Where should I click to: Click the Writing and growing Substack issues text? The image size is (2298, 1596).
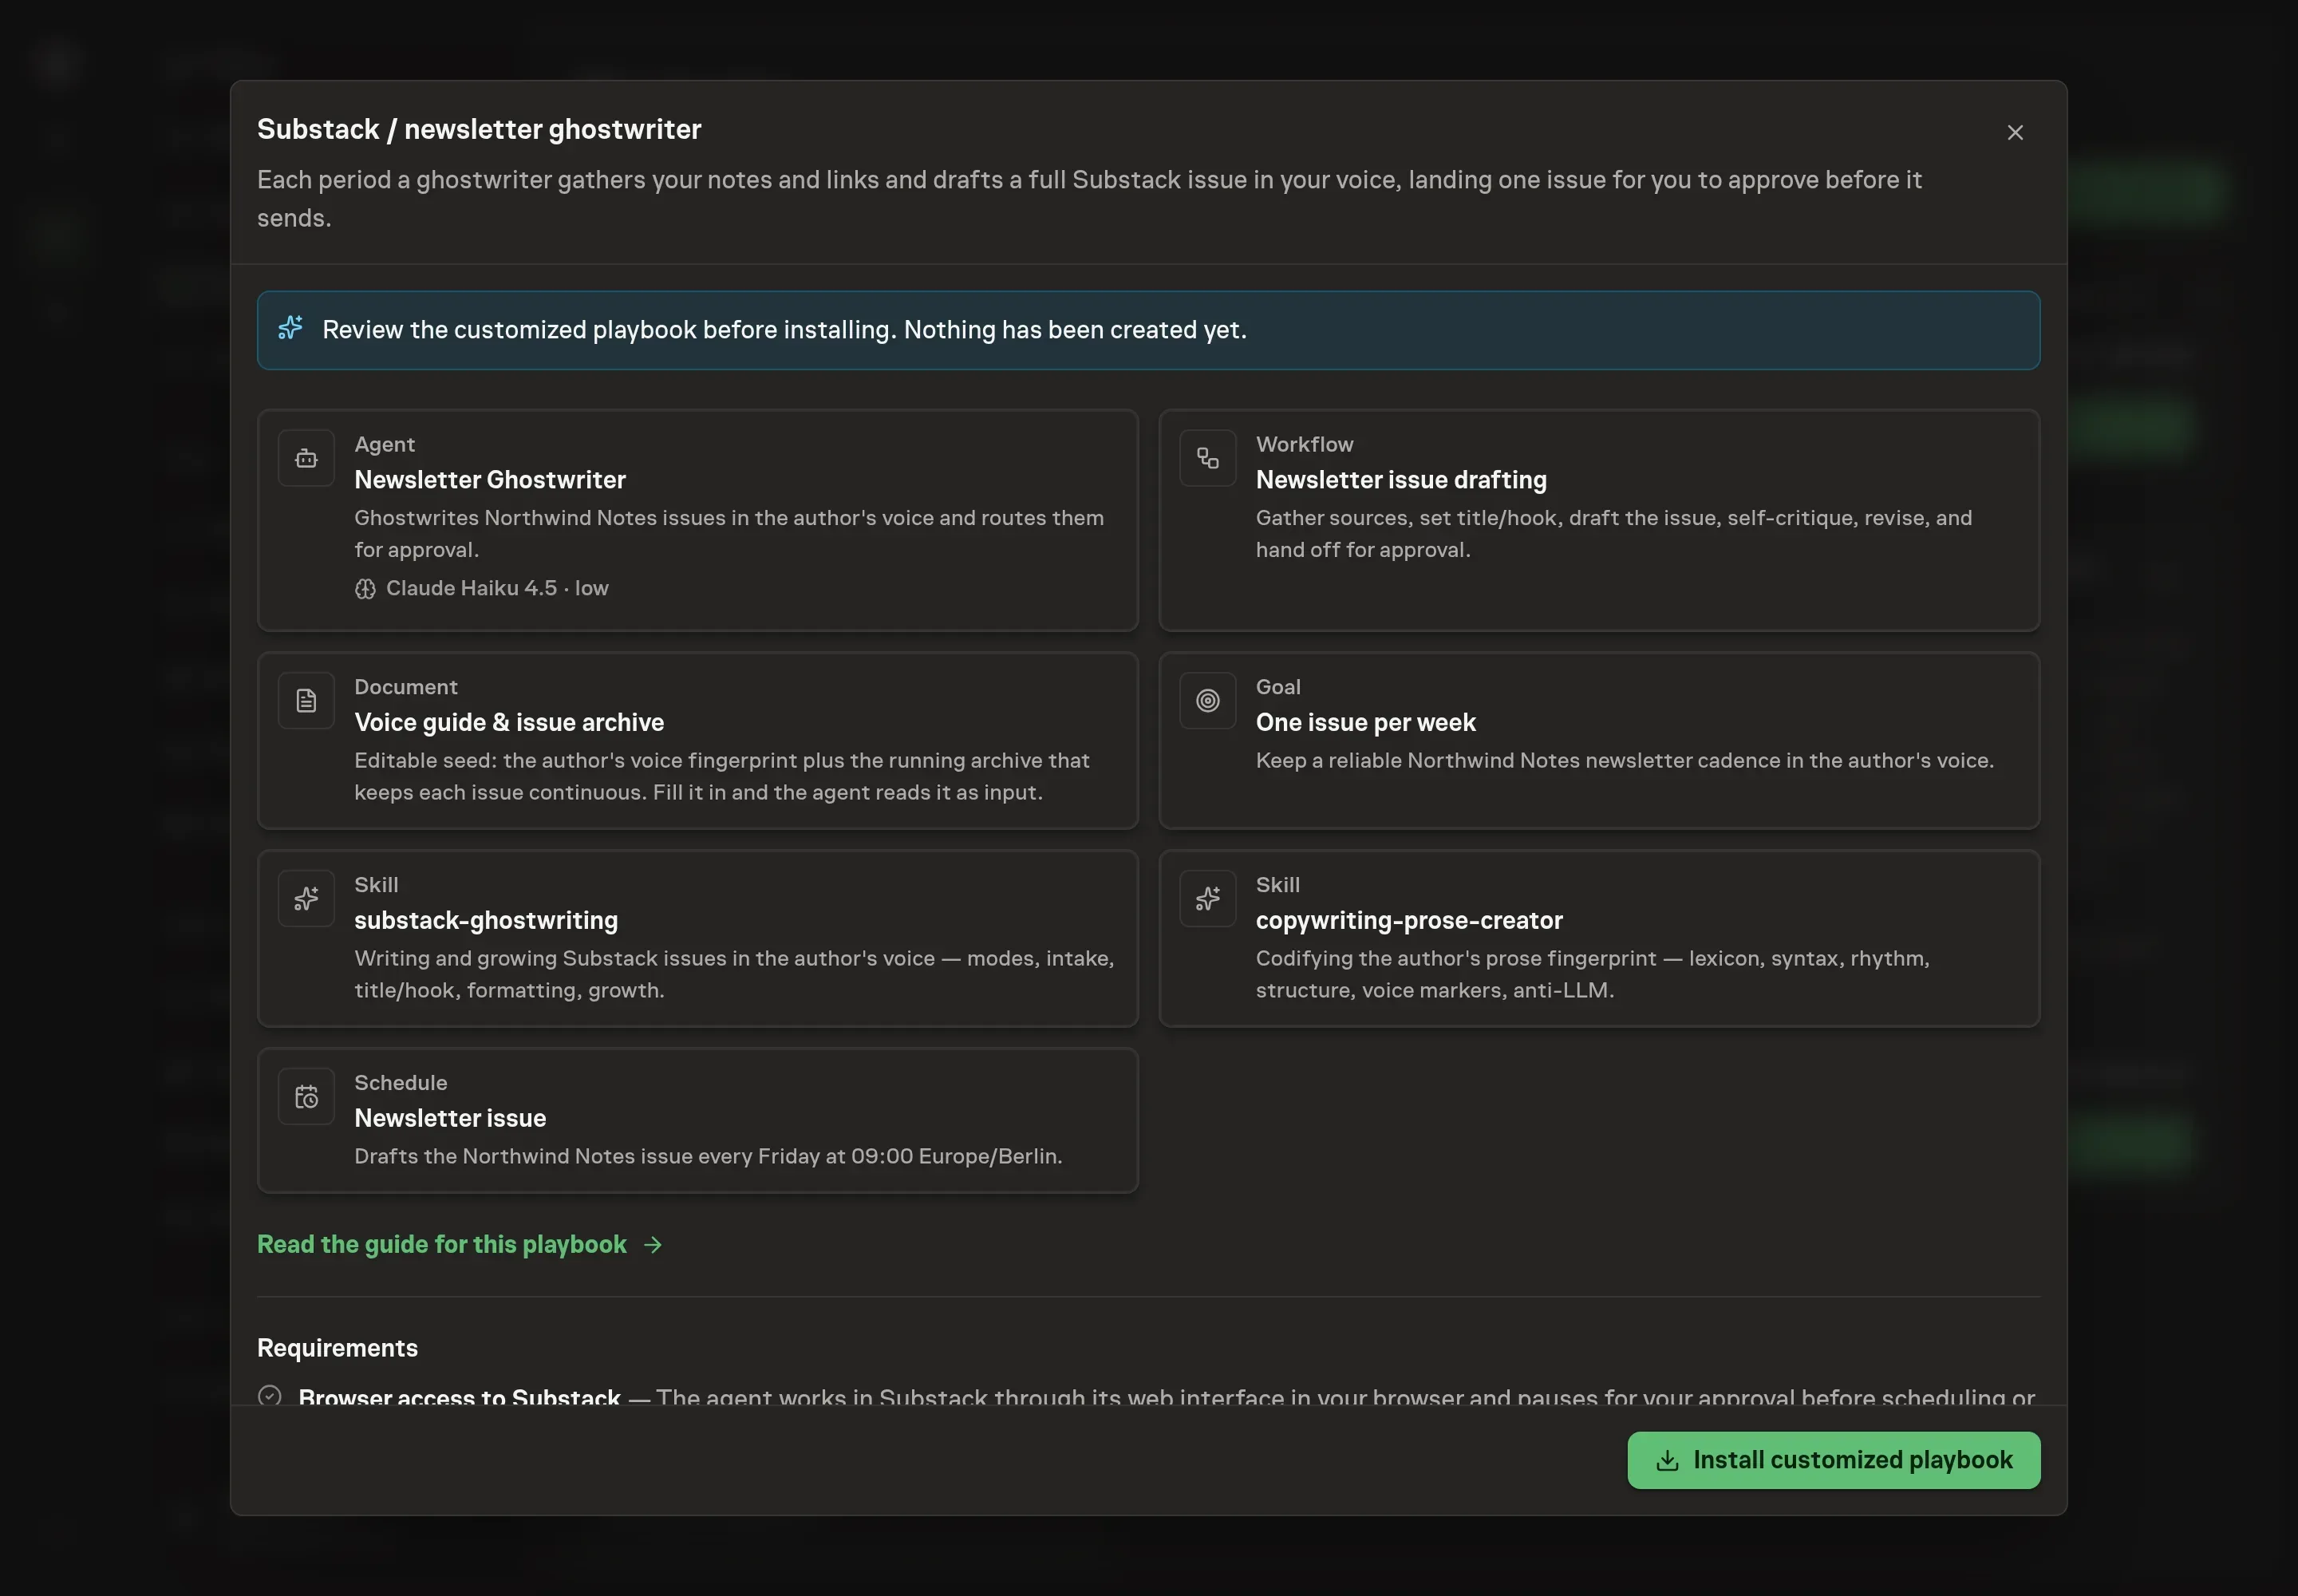tap(734, 975)
